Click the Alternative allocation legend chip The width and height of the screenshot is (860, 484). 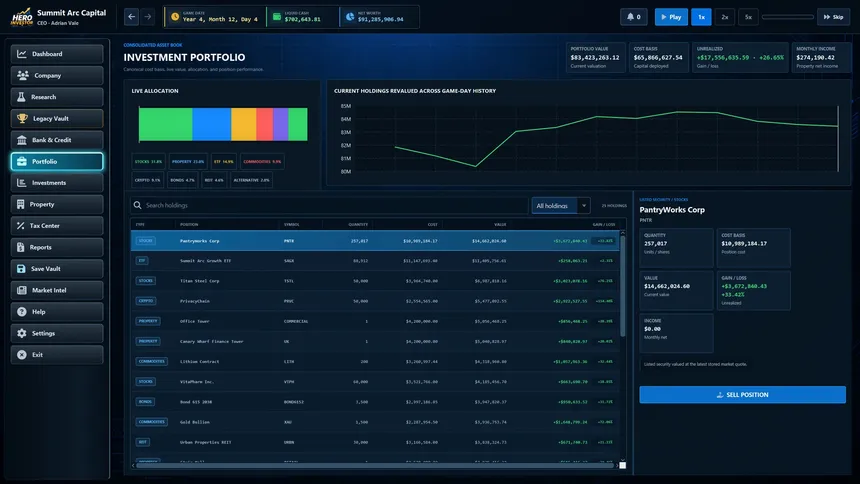coord(251,180)
